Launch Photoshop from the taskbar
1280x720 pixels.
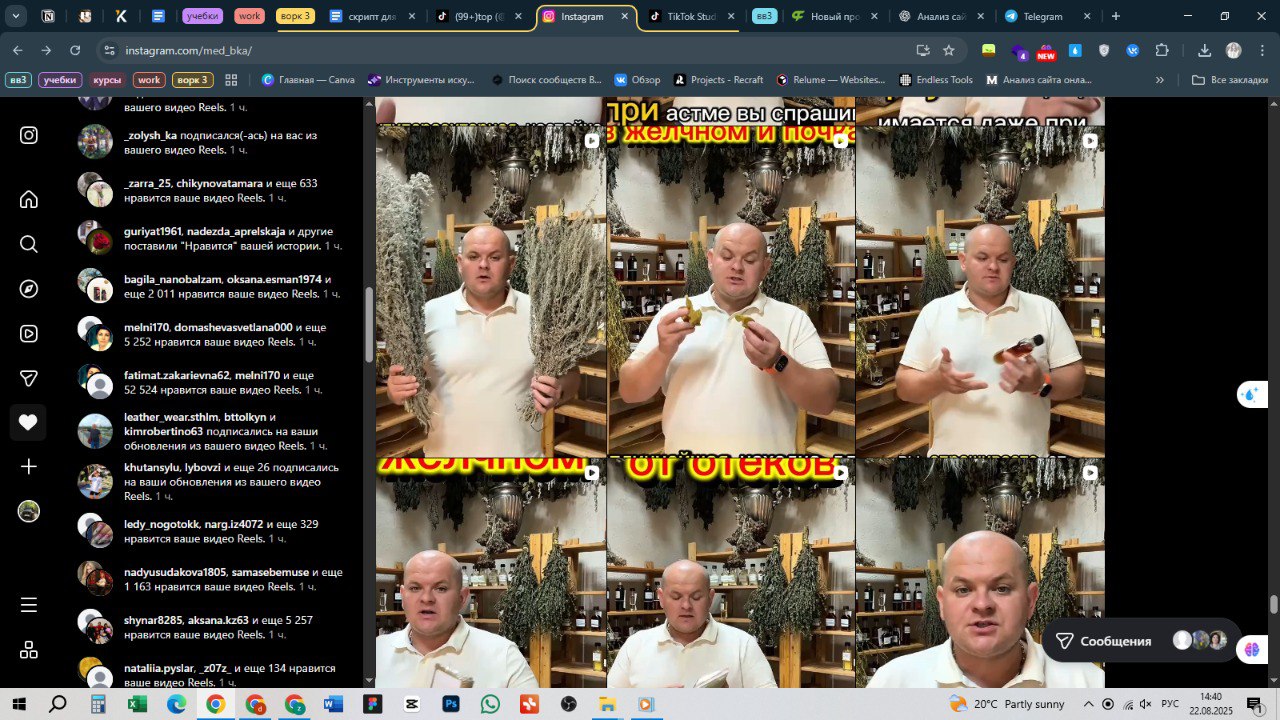coord(451,704)
